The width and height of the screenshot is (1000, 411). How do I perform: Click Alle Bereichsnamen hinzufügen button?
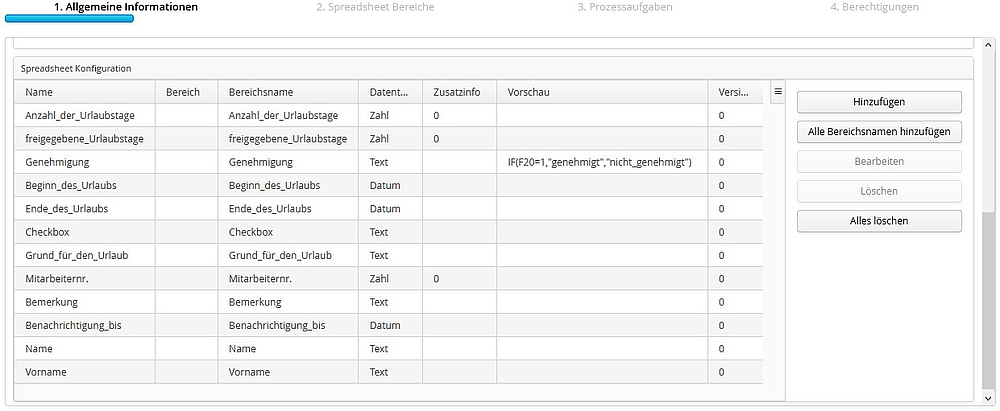click(x=879, y=131)
